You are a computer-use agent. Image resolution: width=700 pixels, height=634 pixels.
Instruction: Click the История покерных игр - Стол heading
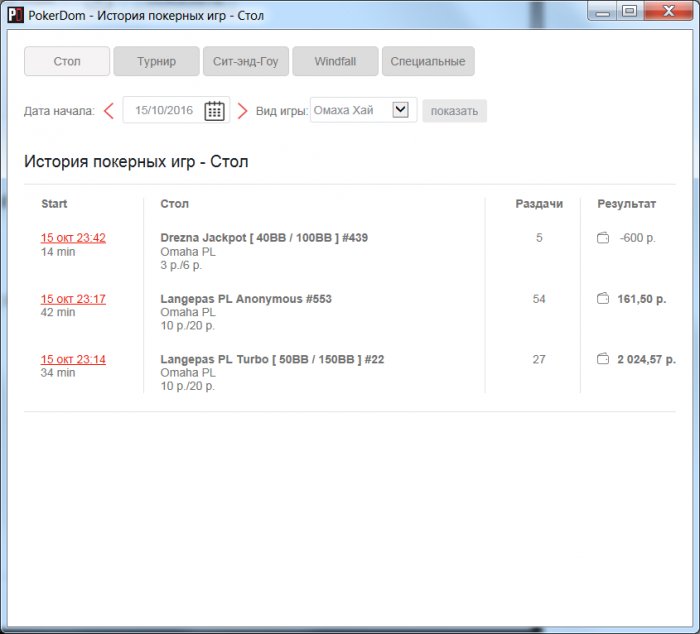[136, 162]
